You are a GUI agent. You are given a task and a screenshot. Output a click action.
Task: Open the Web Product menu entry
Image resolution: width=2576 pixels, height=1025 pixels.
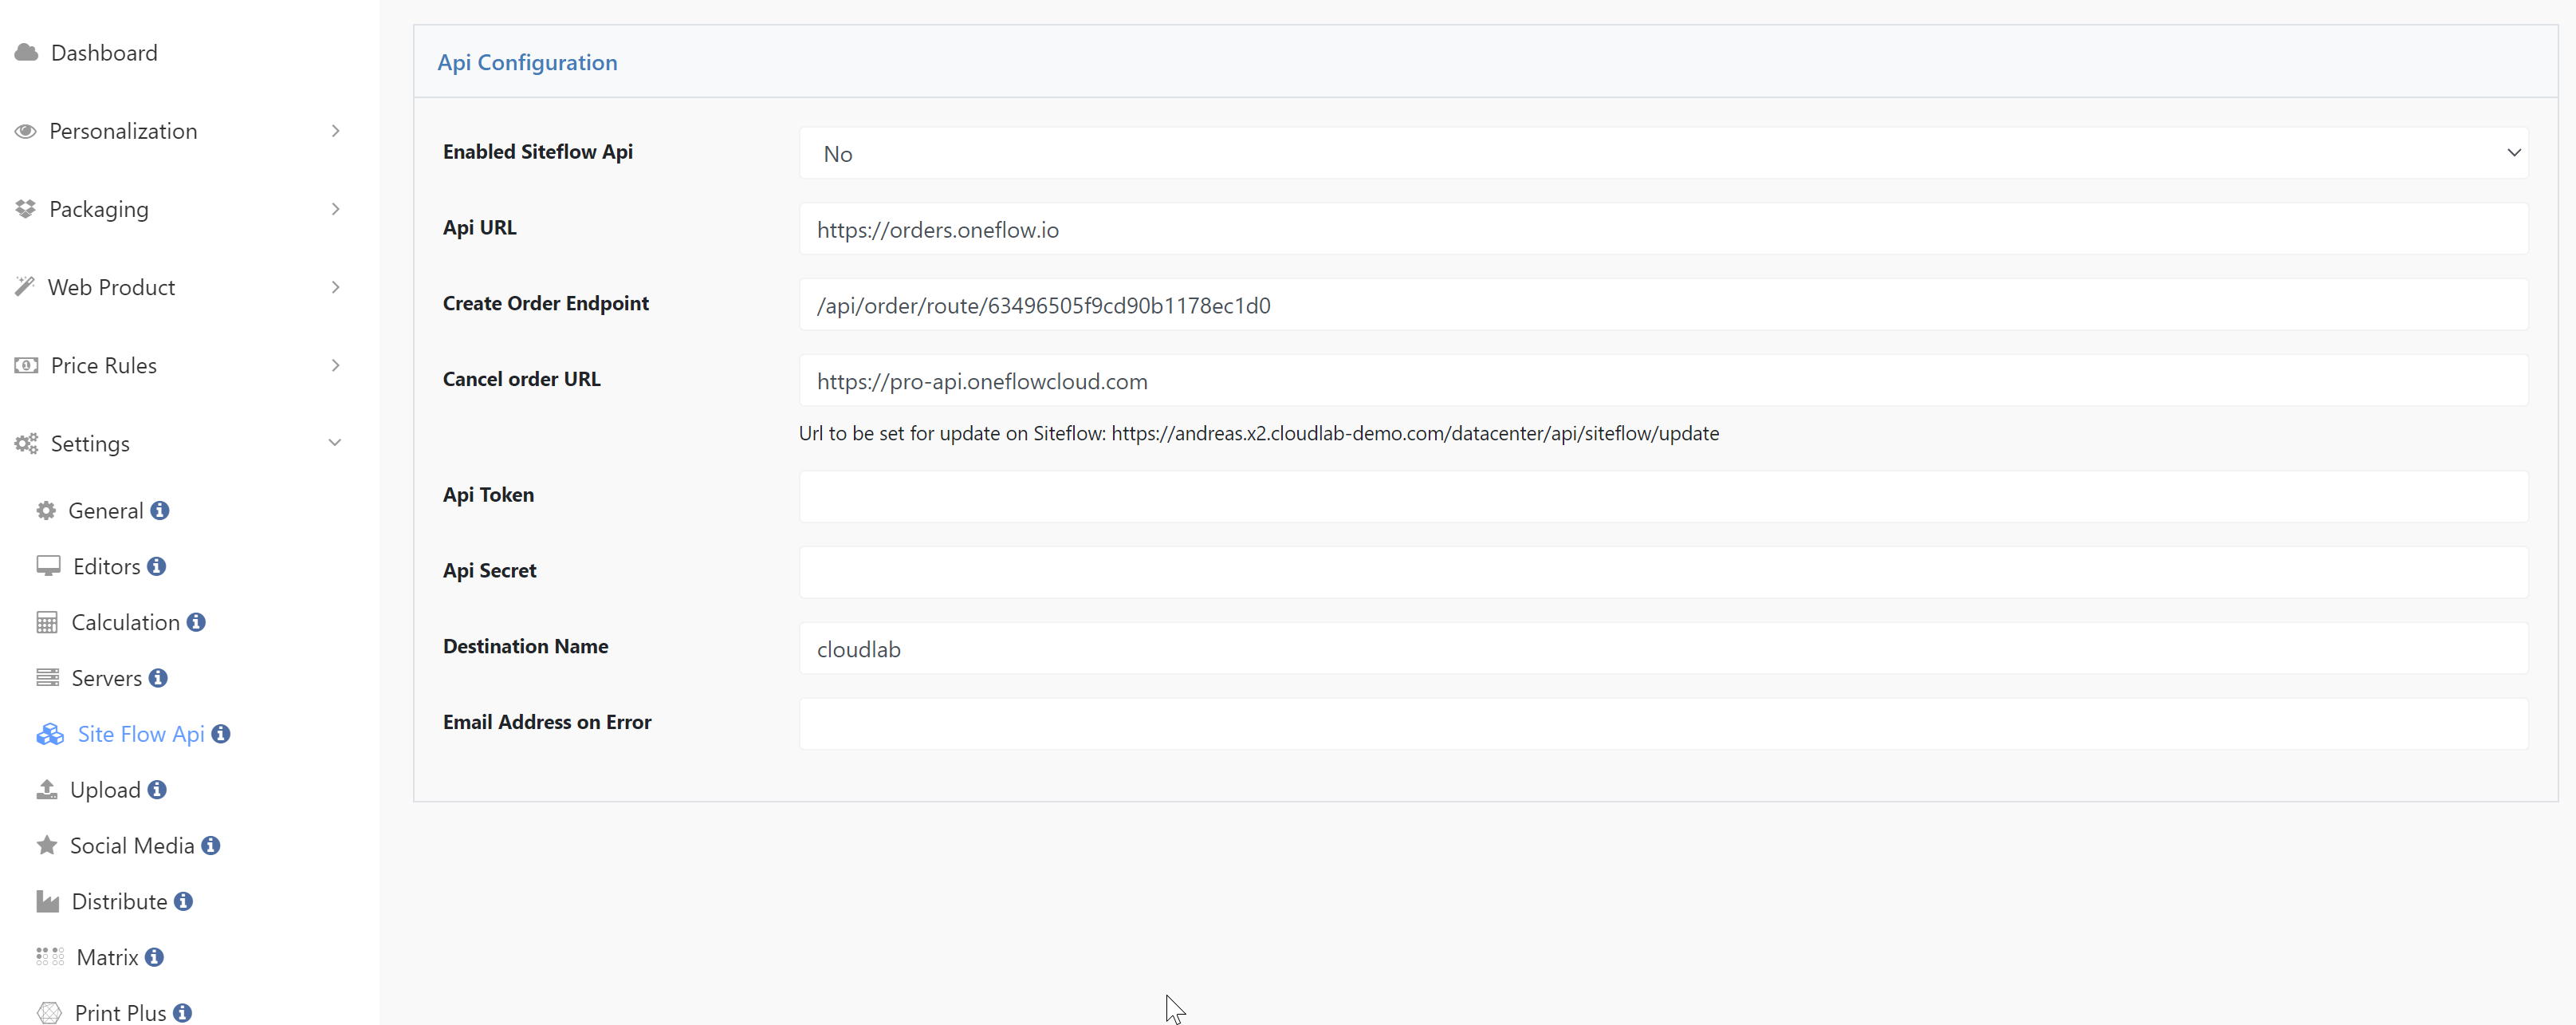[x=111, y=288]
